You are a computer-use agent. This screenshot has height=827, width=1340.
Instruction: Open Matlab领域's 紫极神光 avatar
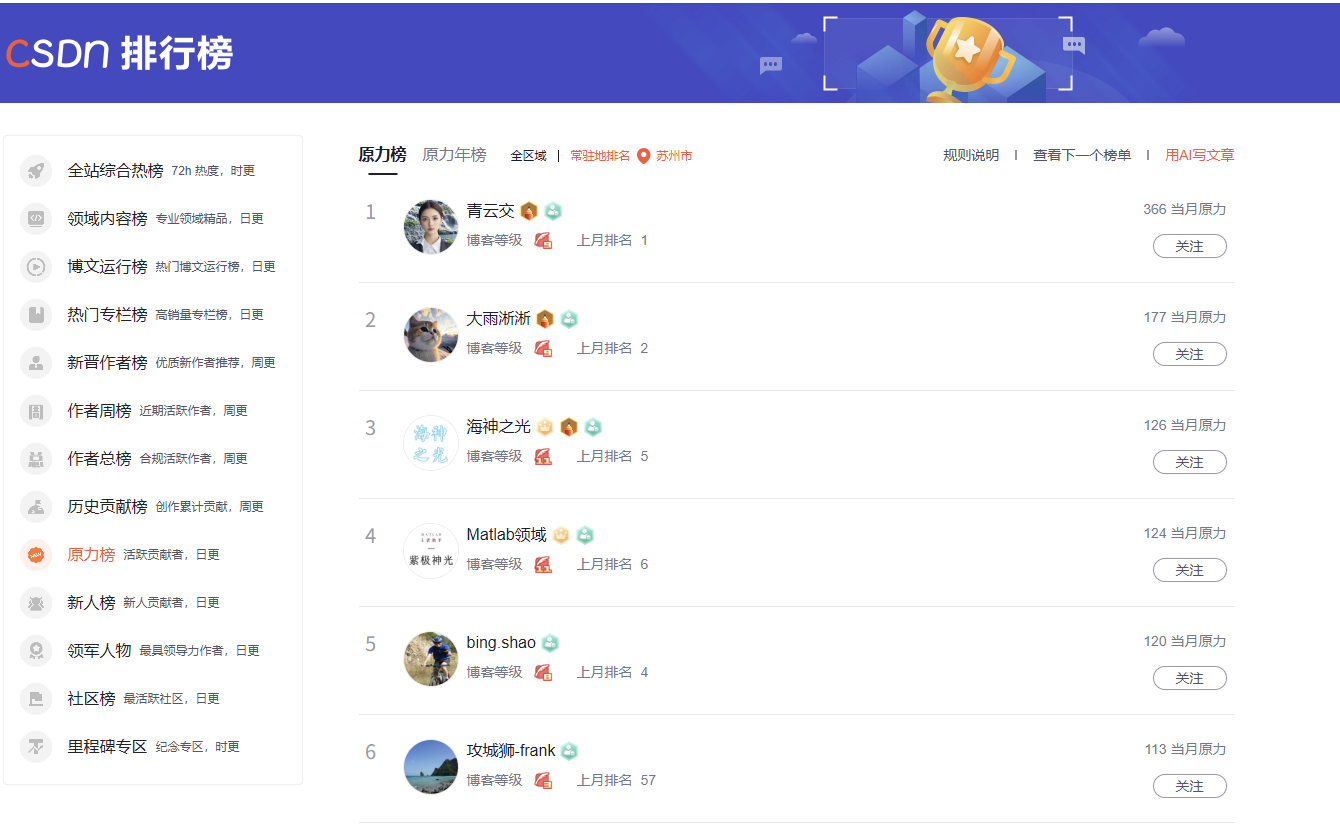pos(431,551)
